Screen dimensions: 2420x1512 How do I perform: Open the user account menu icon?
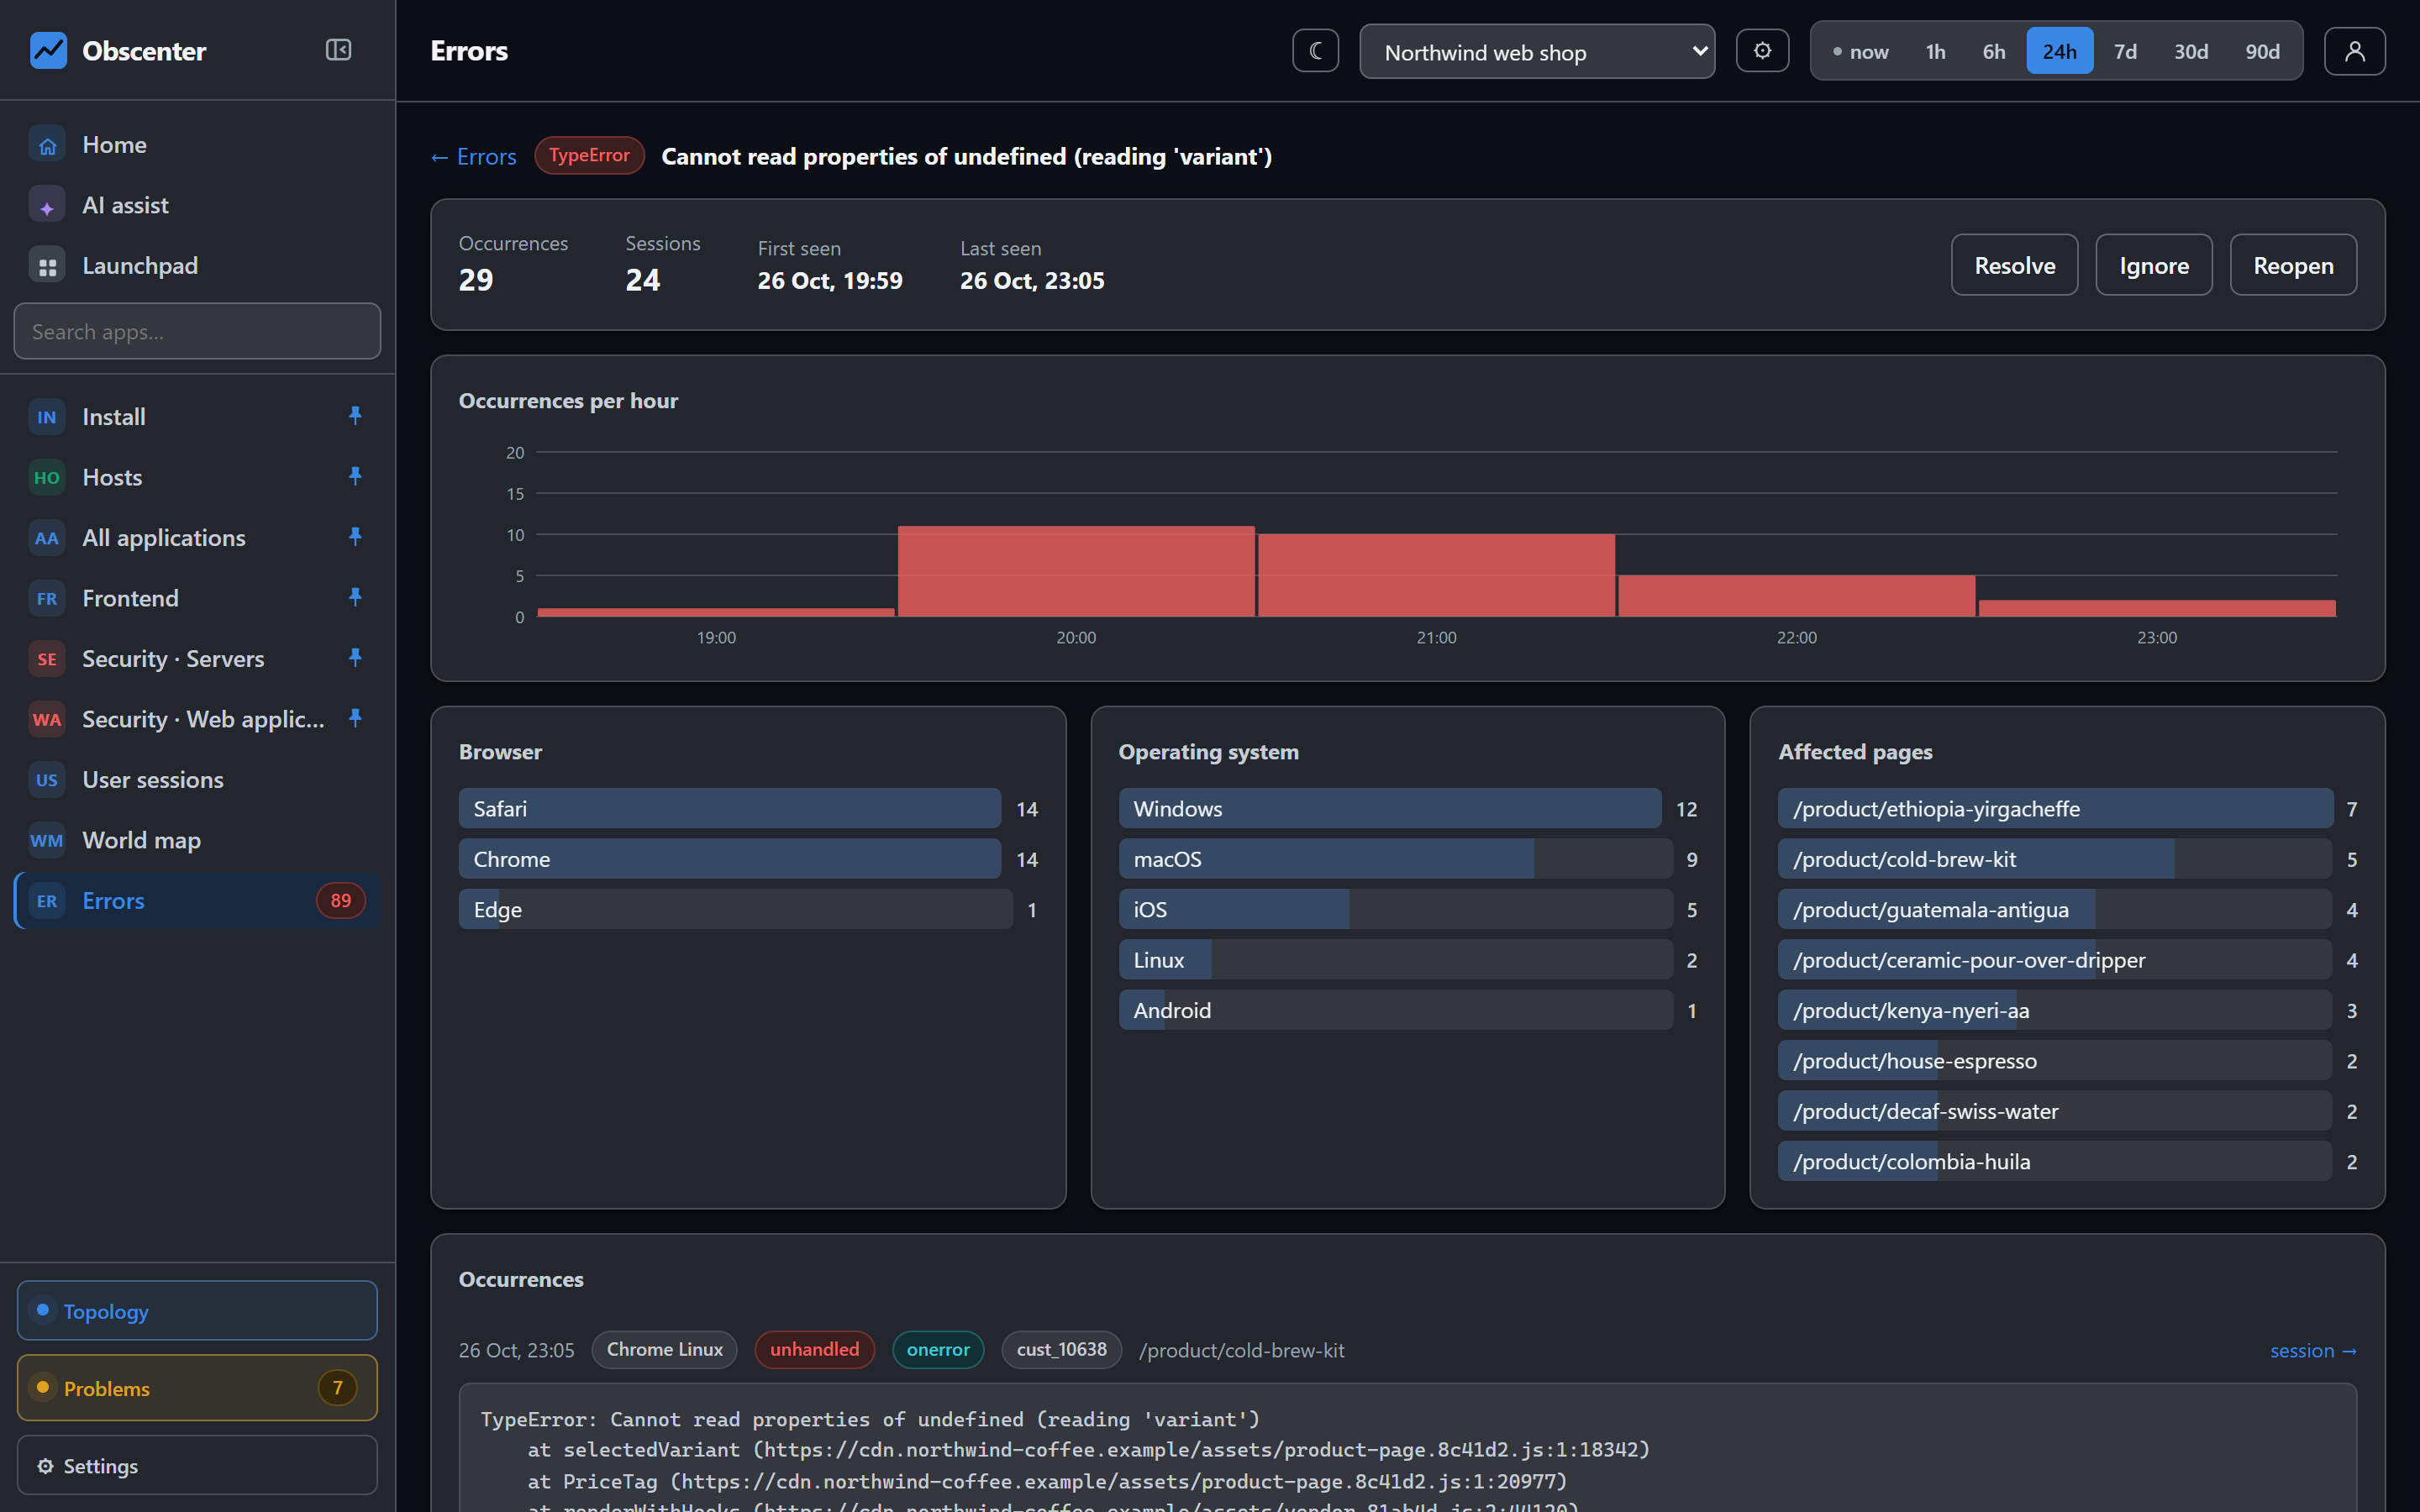[x=2354, y=51]
